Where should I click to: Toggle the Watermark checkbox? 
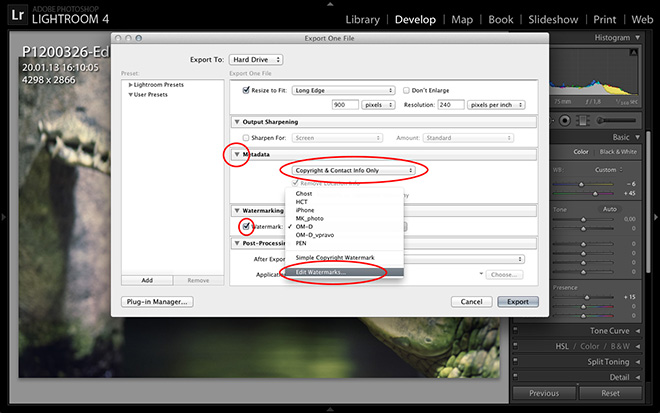coord(246,227)
